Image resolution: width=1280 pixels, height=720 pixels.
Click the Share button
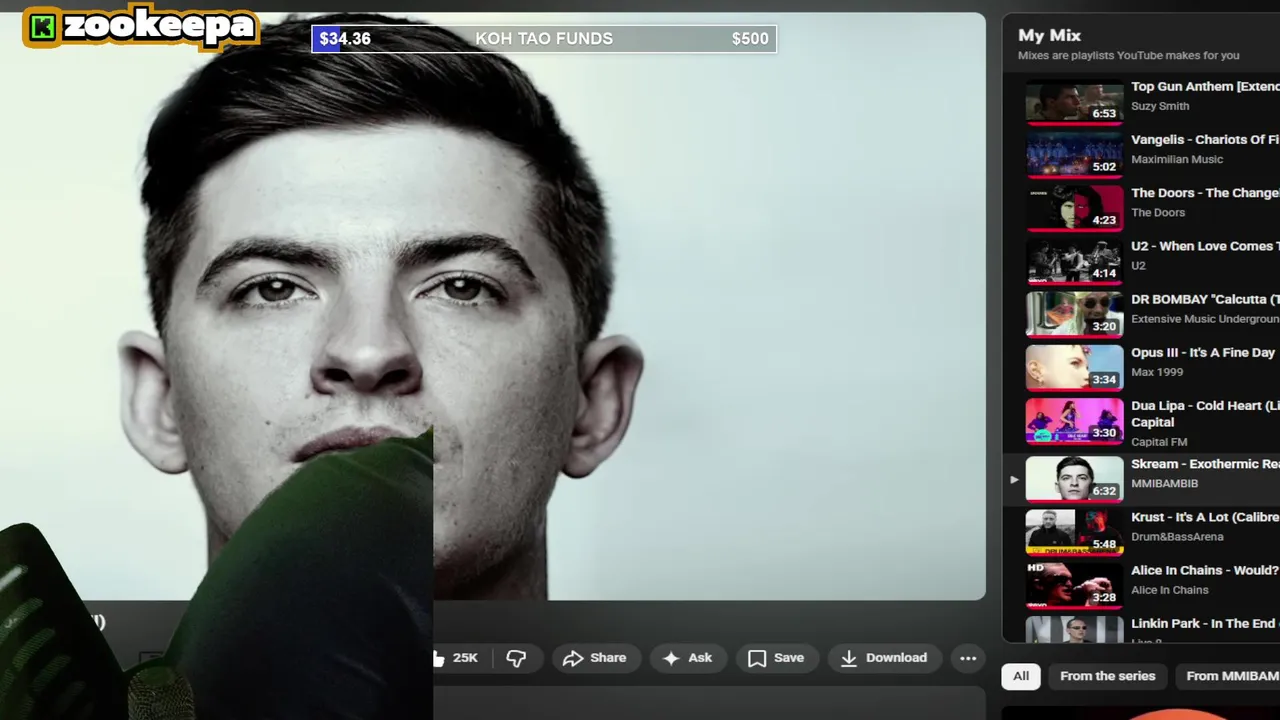(595, 658)
